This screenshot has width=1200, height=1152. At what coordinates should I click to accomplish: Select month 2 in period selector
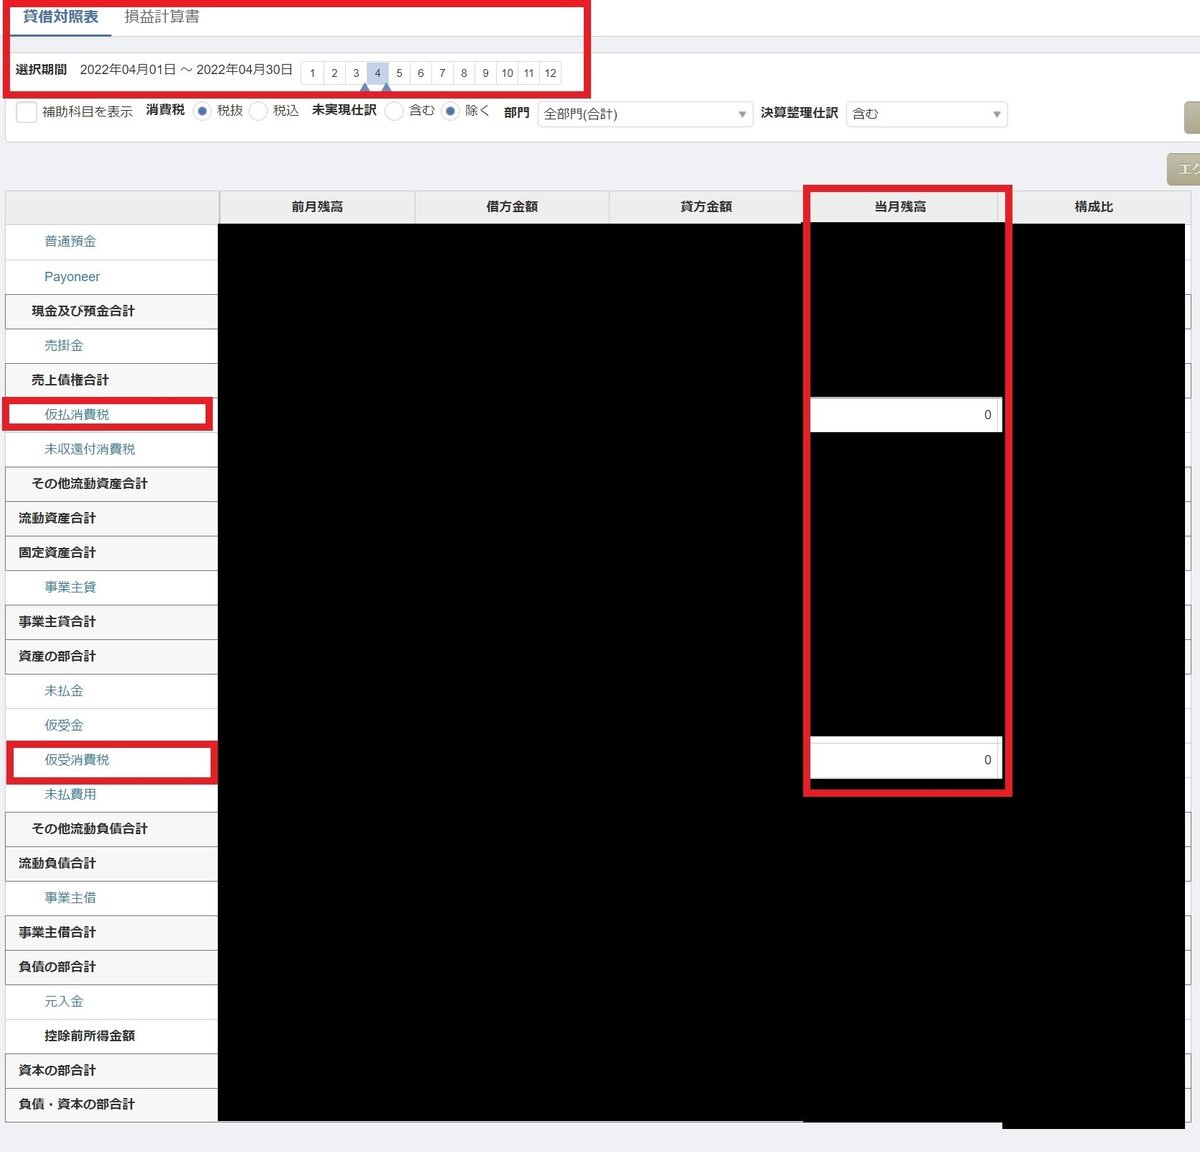(335, 73)
